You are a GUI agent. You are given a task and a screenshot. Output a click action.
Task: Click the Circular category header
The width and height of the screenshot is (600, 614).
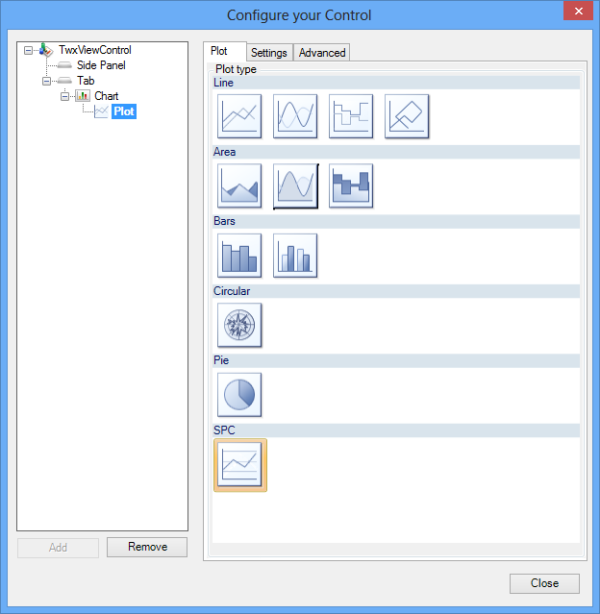(x=396, y=291)
